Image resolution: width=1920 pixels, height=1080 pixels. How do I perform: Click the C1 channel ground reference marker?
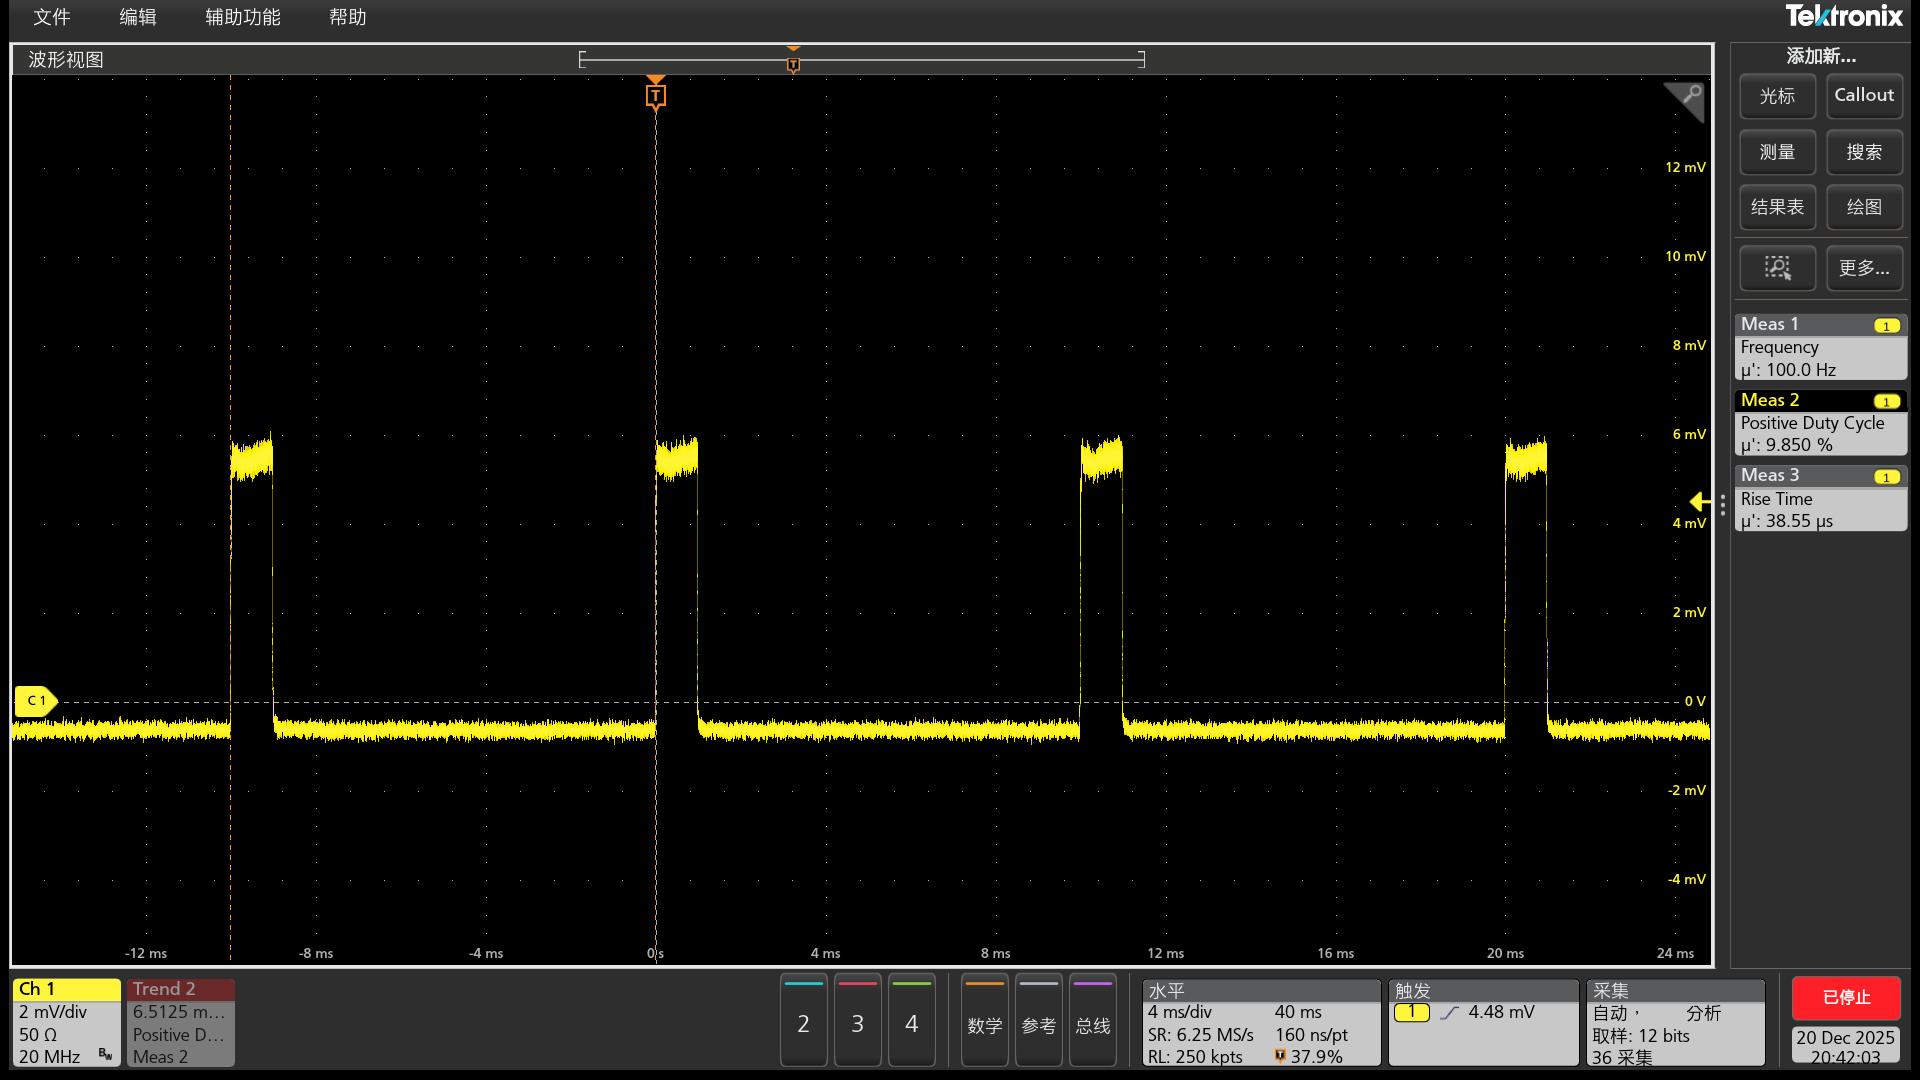(35, 701)
